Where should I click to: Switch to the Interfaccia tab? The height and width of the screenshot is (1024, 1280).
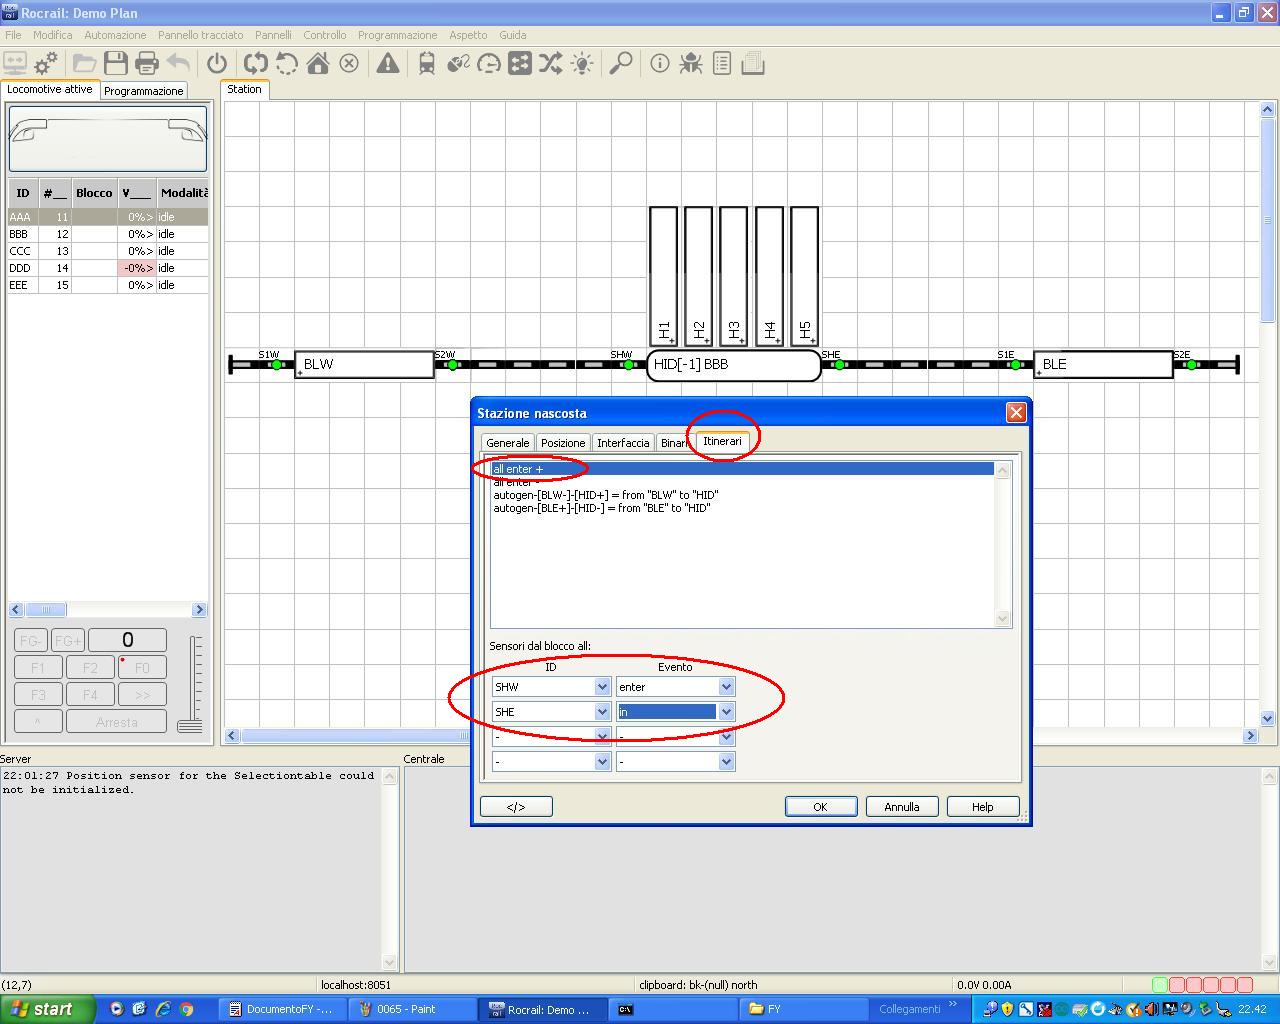click(623, 443)
